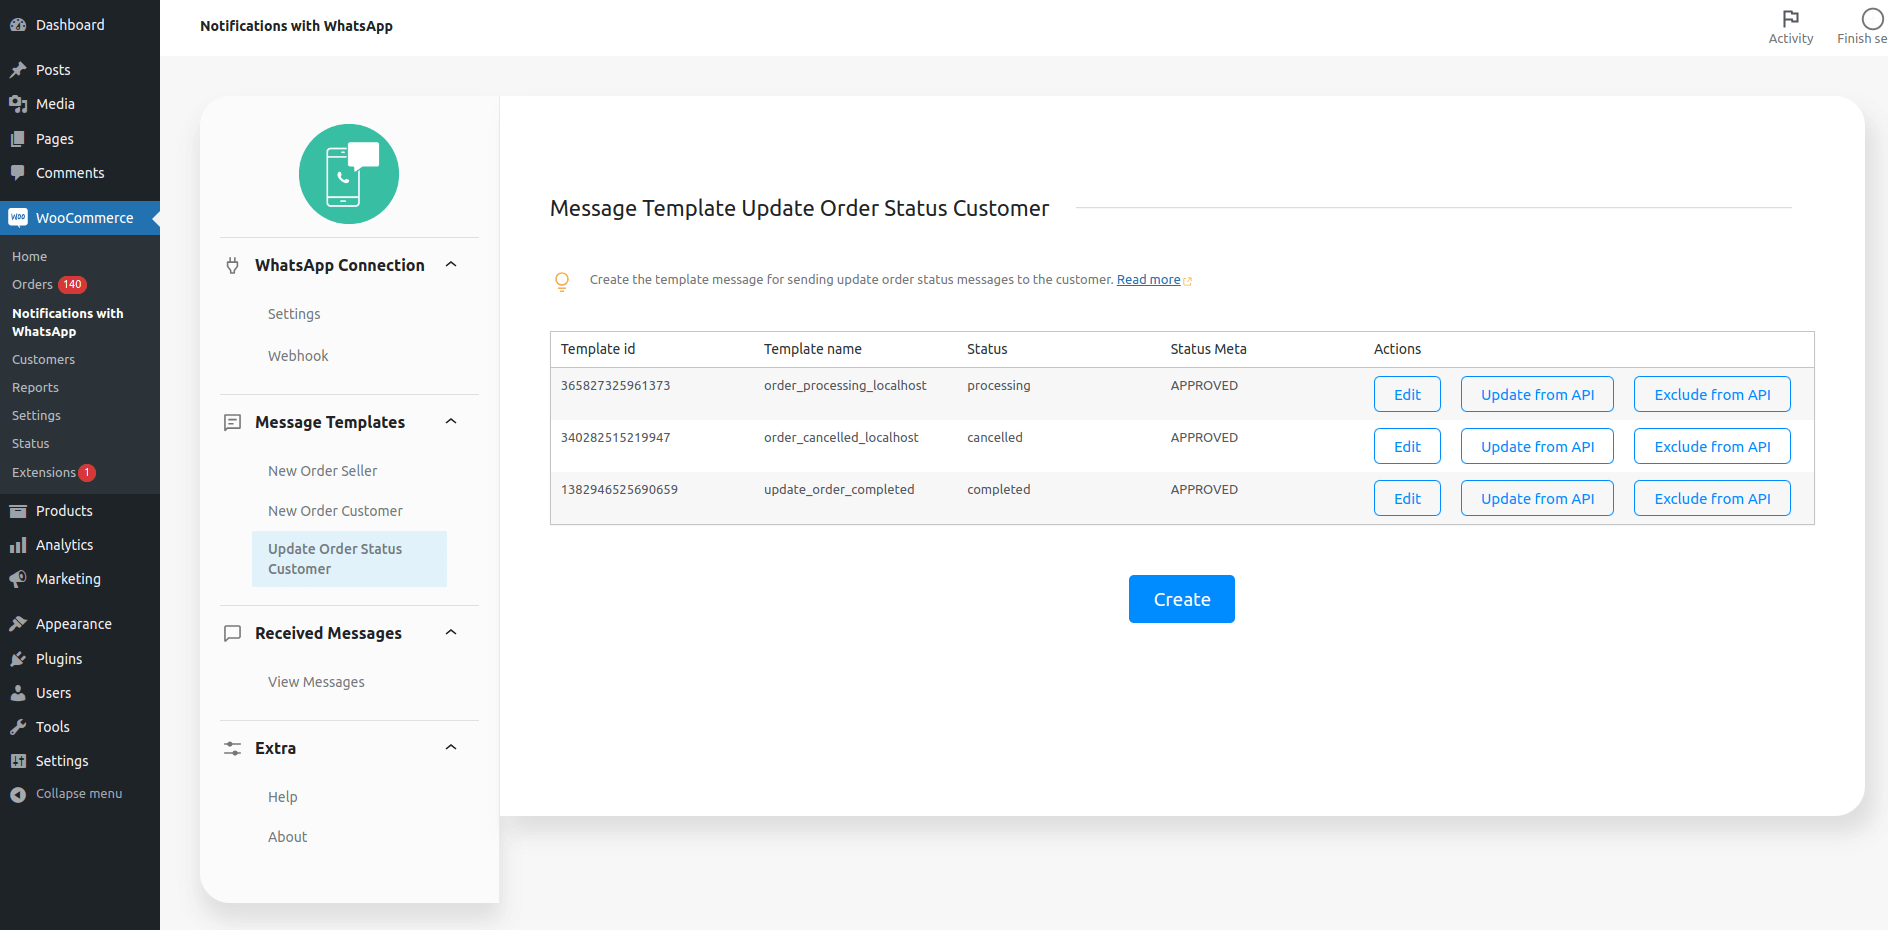Edit the order_processing_localhost template

(x=1407, y=394)
